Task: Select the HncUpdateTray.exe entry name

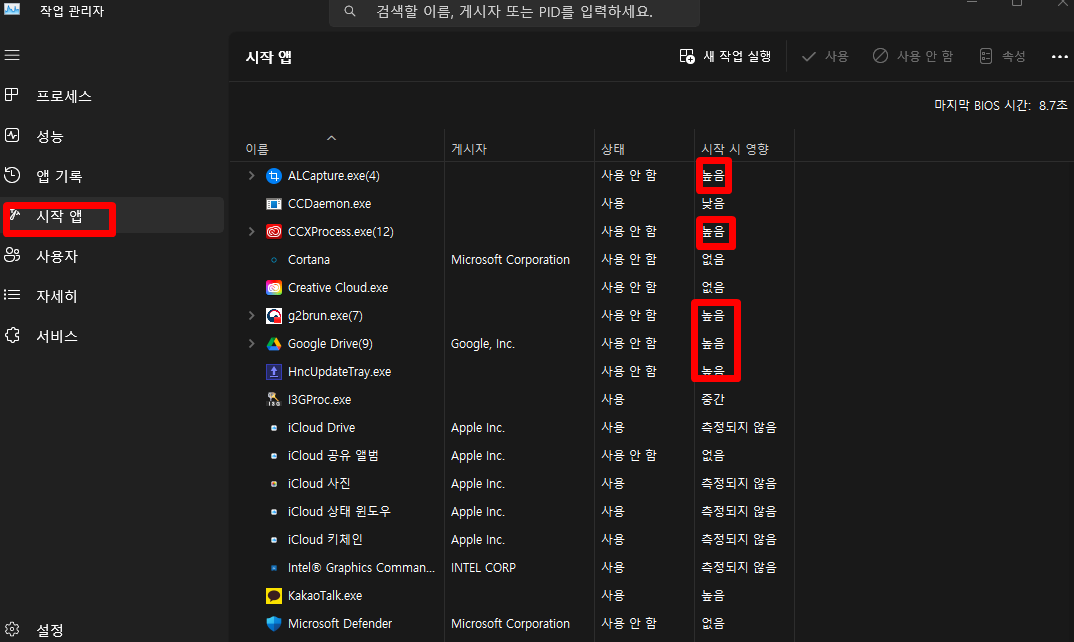Action: tap(339, 372)
